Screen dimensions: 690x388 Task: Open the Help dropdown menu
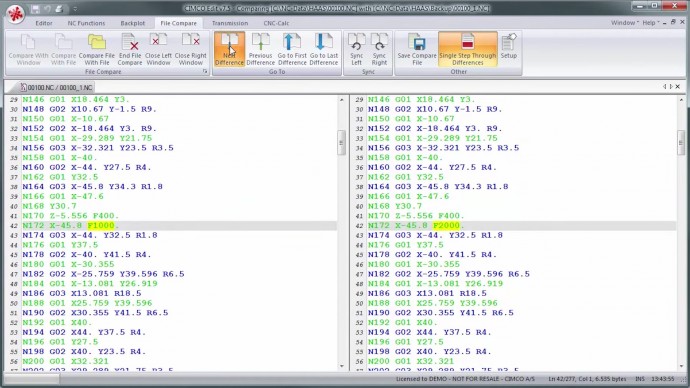click(650, 22)
